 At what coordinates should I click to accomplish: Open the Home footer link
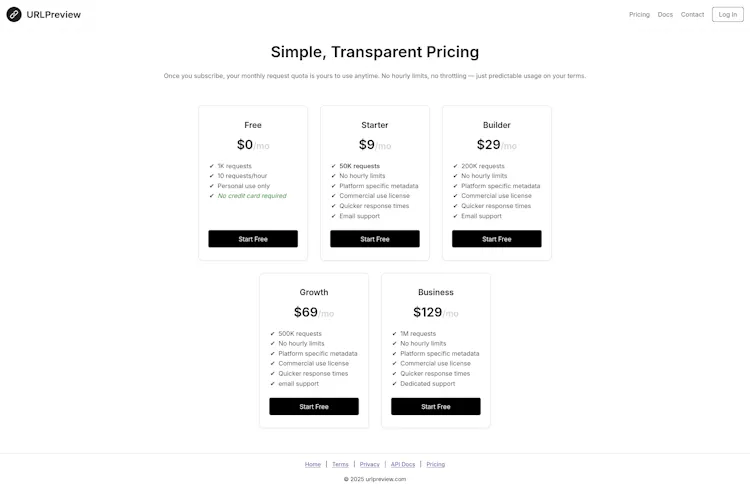click(313, 464)
